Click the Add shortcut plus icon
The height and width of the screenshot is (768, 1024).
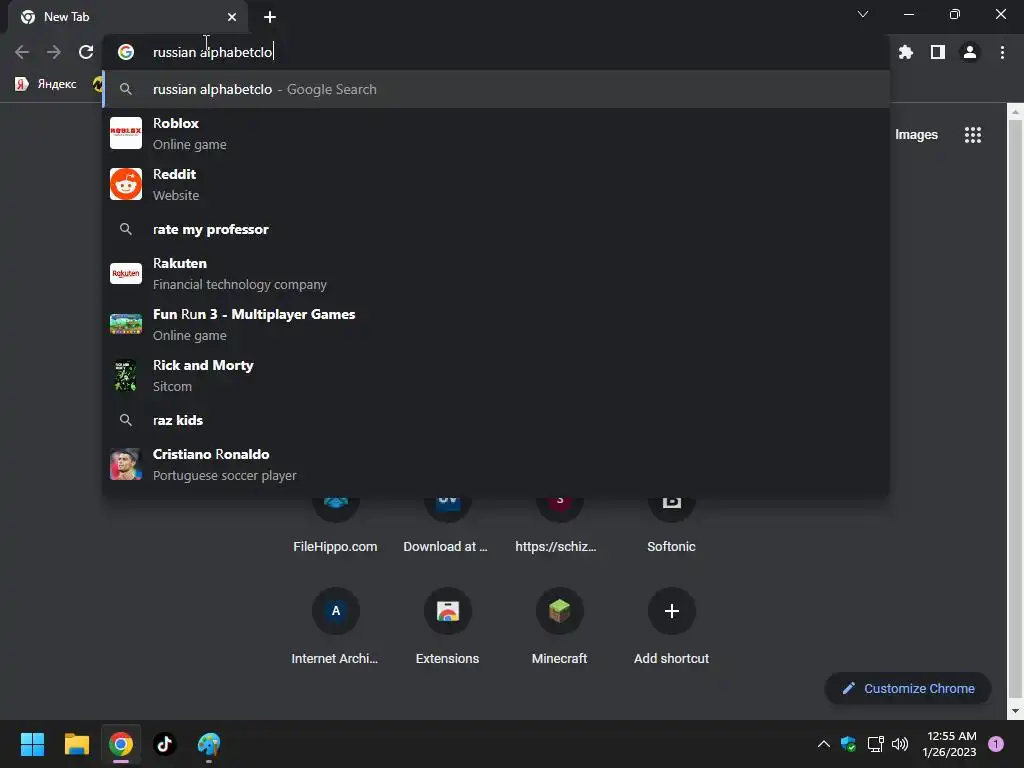click(671, 611)
